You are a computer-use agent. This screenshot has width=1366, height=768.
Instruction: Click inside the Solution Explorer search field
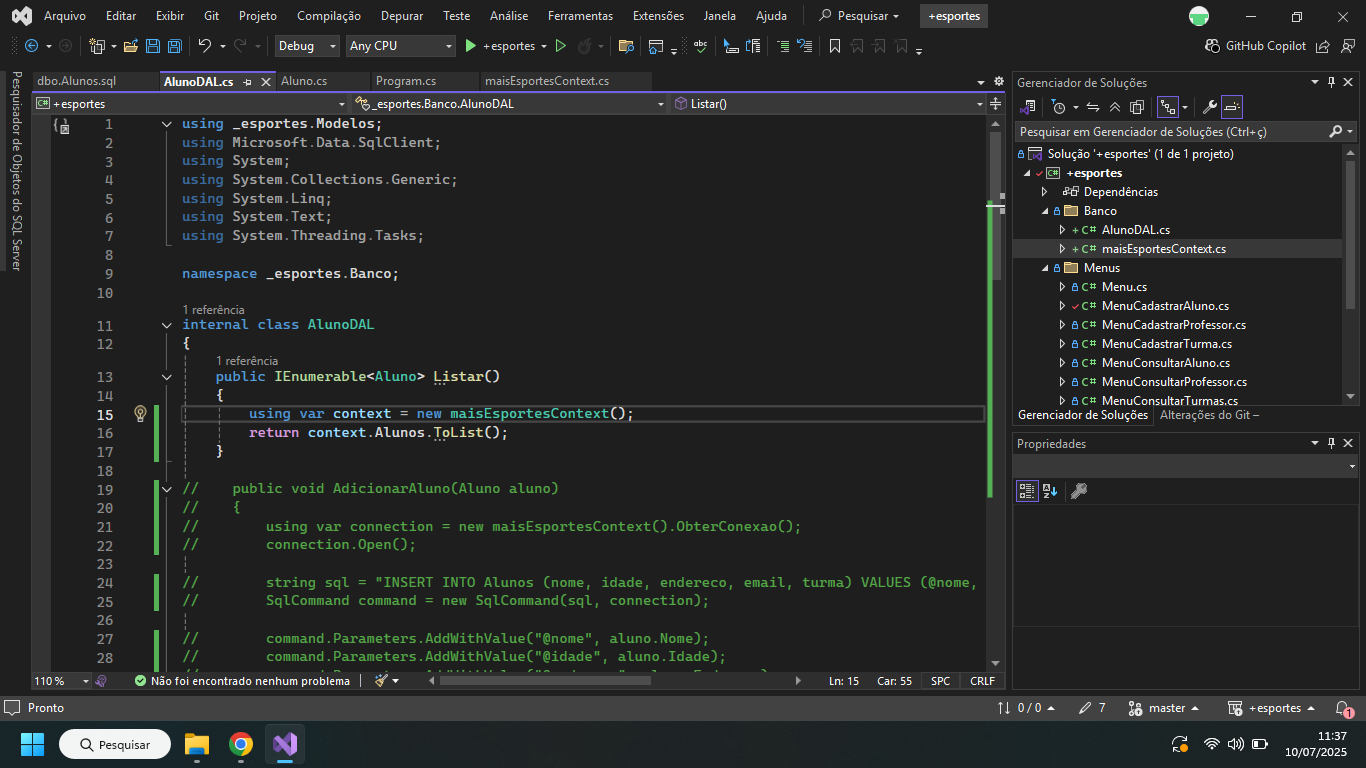(x=1172, y=131)
